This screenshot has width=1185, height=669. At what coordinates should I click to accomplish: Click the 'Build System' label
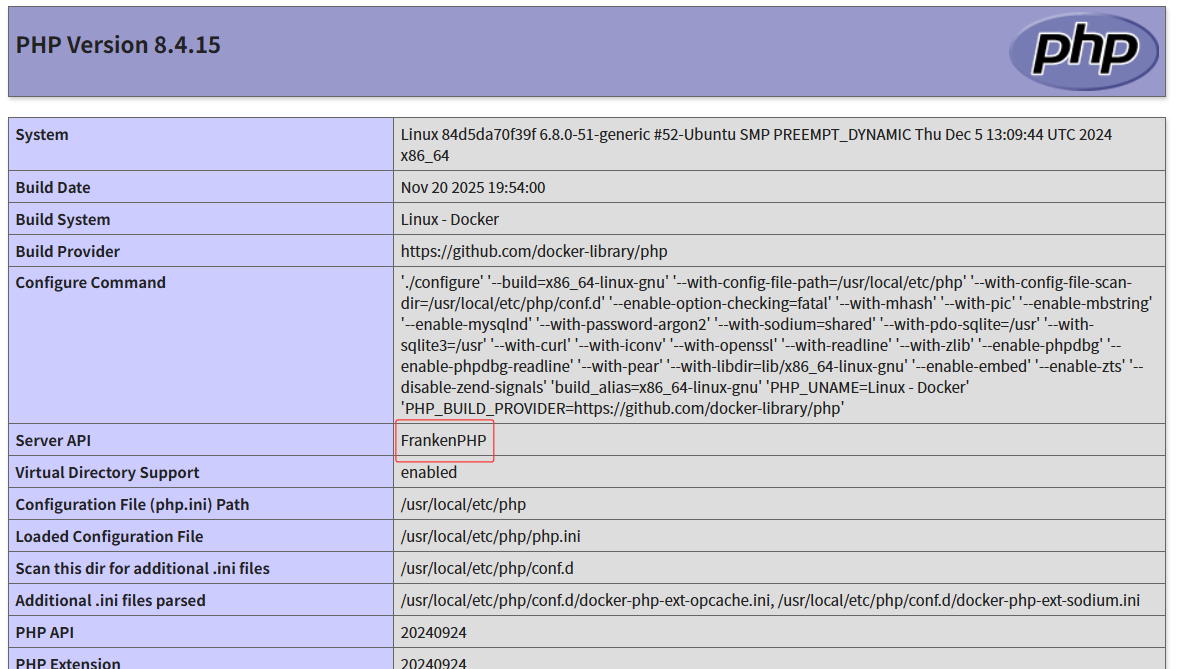63,219
